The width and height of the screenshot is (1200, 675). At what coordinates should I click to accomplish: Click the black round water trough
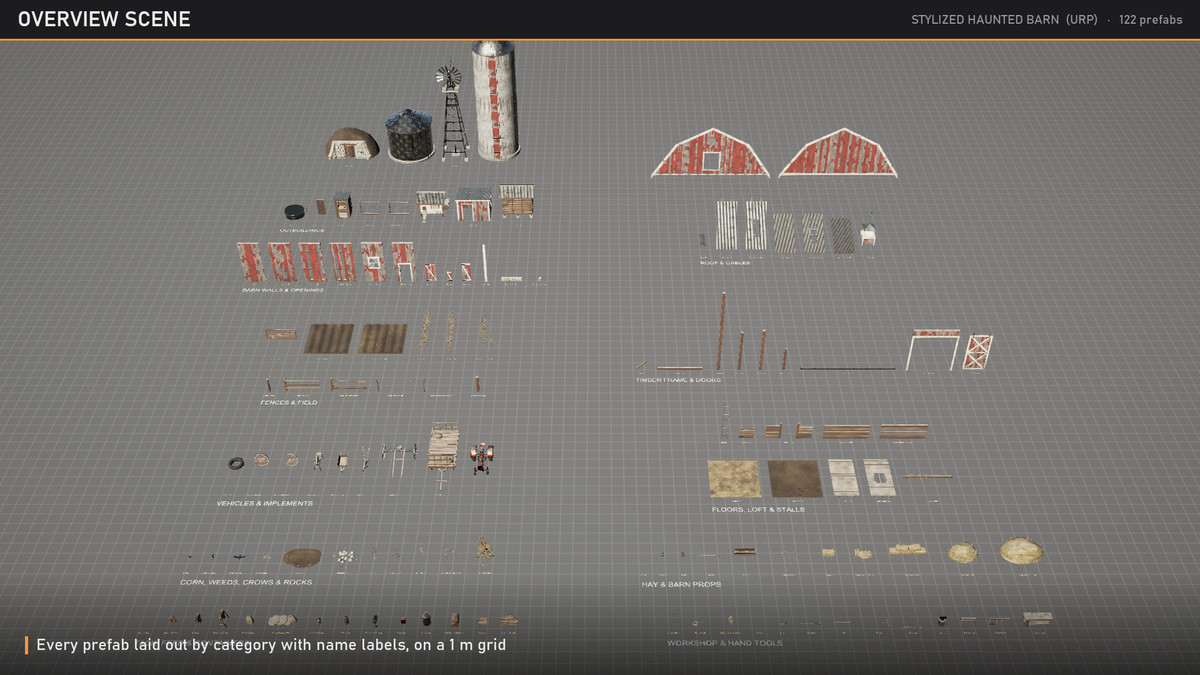pyautogui.click(x=295, y=212)
